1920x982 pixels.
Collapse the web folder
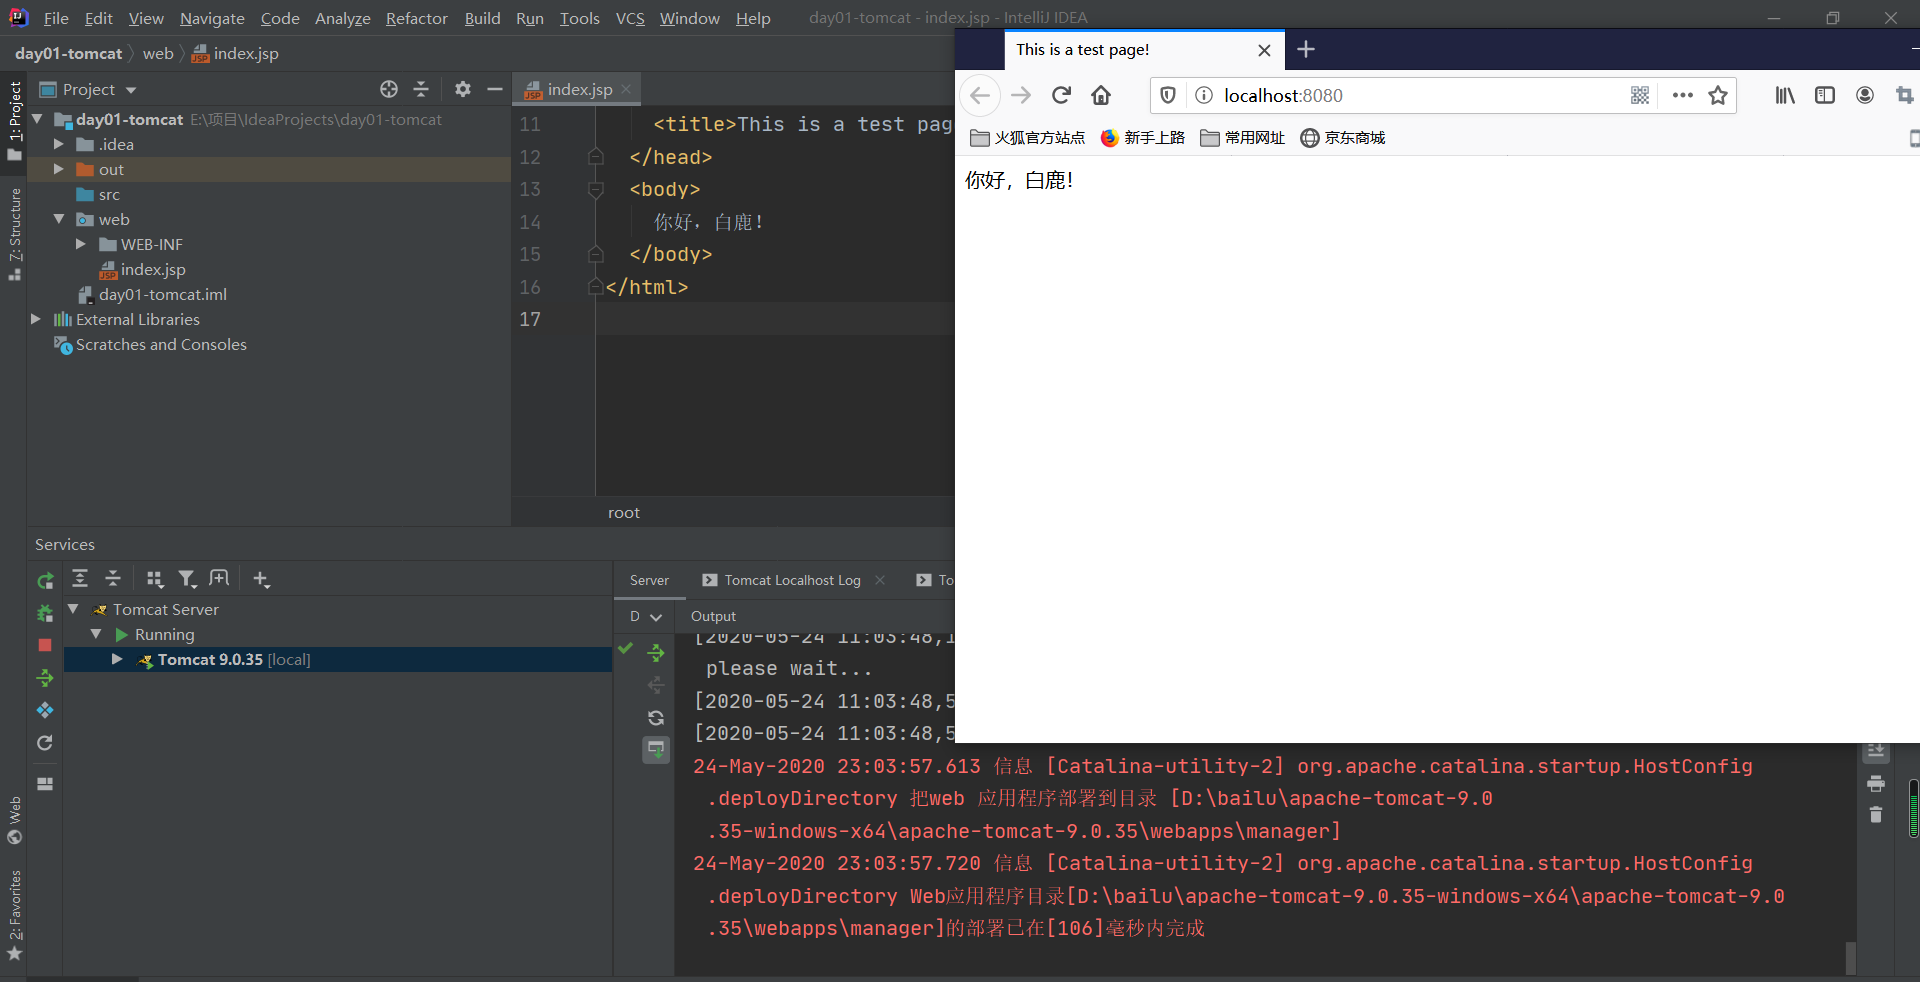coord(59,219)
